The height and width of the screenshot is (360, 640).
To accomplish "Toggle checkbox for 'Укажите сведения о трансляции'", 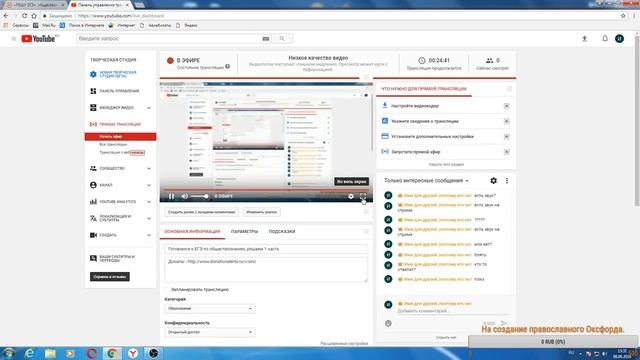I will 507,121.
